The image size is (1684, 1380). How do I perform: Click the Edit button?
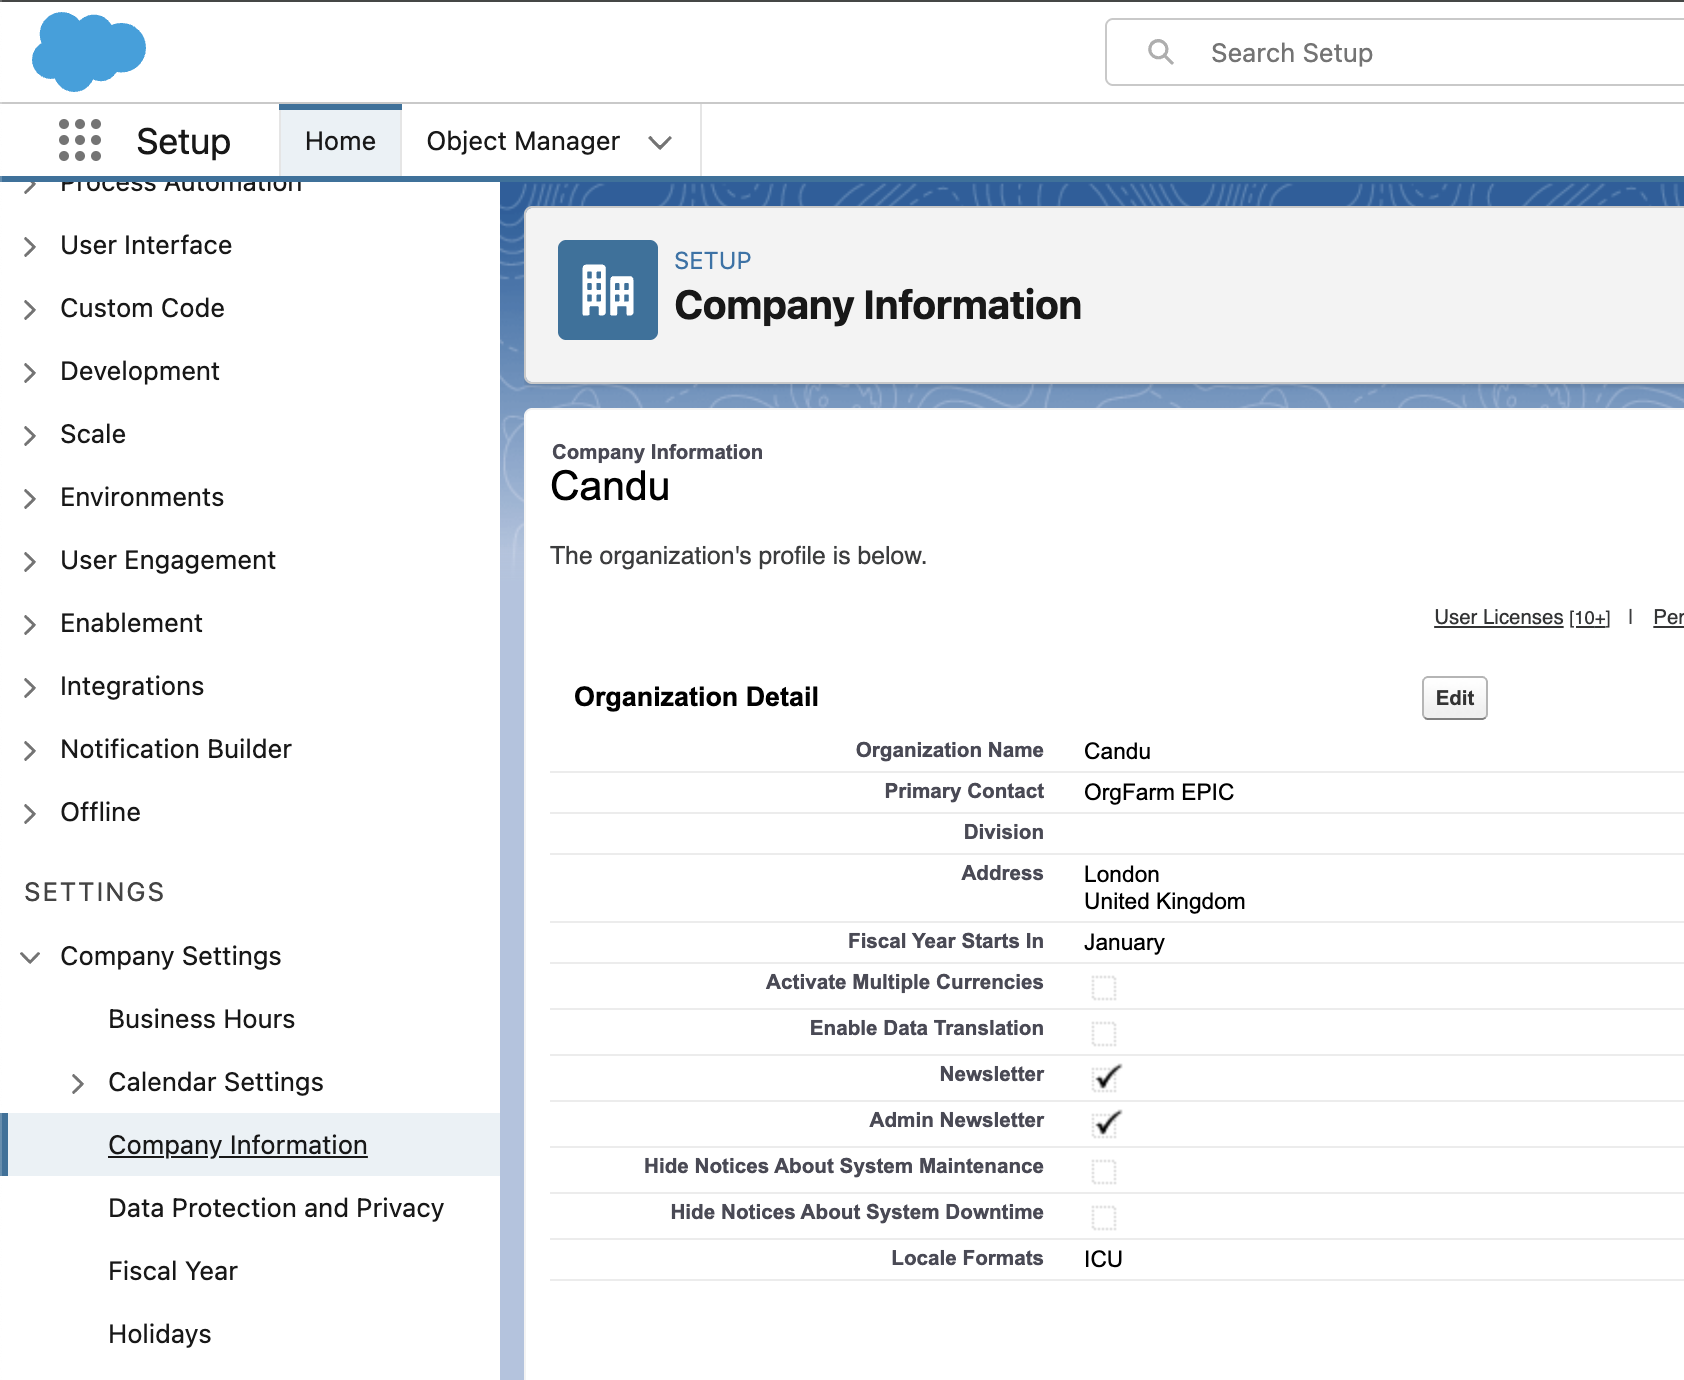[x=1455, y=698]
